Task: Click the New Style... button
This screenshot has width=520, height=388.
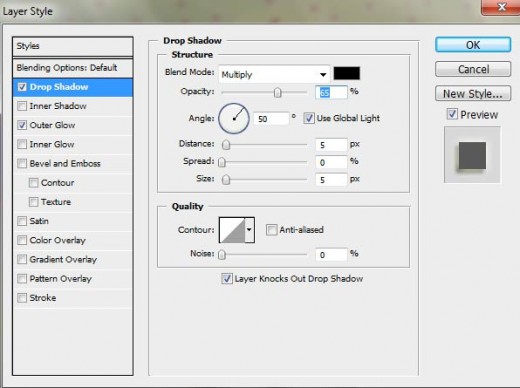Action: point(473,94)
